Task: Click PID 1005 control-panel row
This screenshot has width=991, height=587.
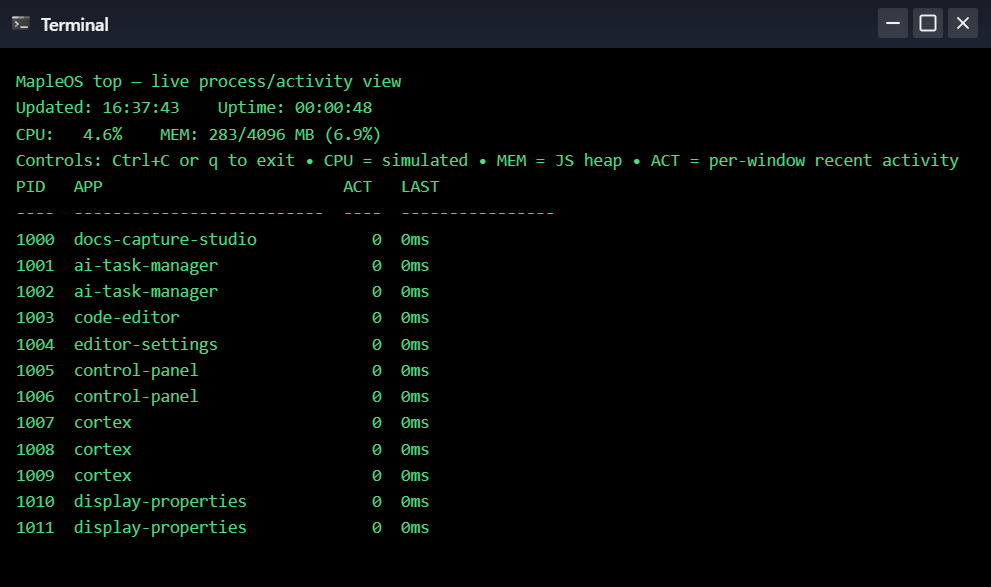Action: [222, 370]
